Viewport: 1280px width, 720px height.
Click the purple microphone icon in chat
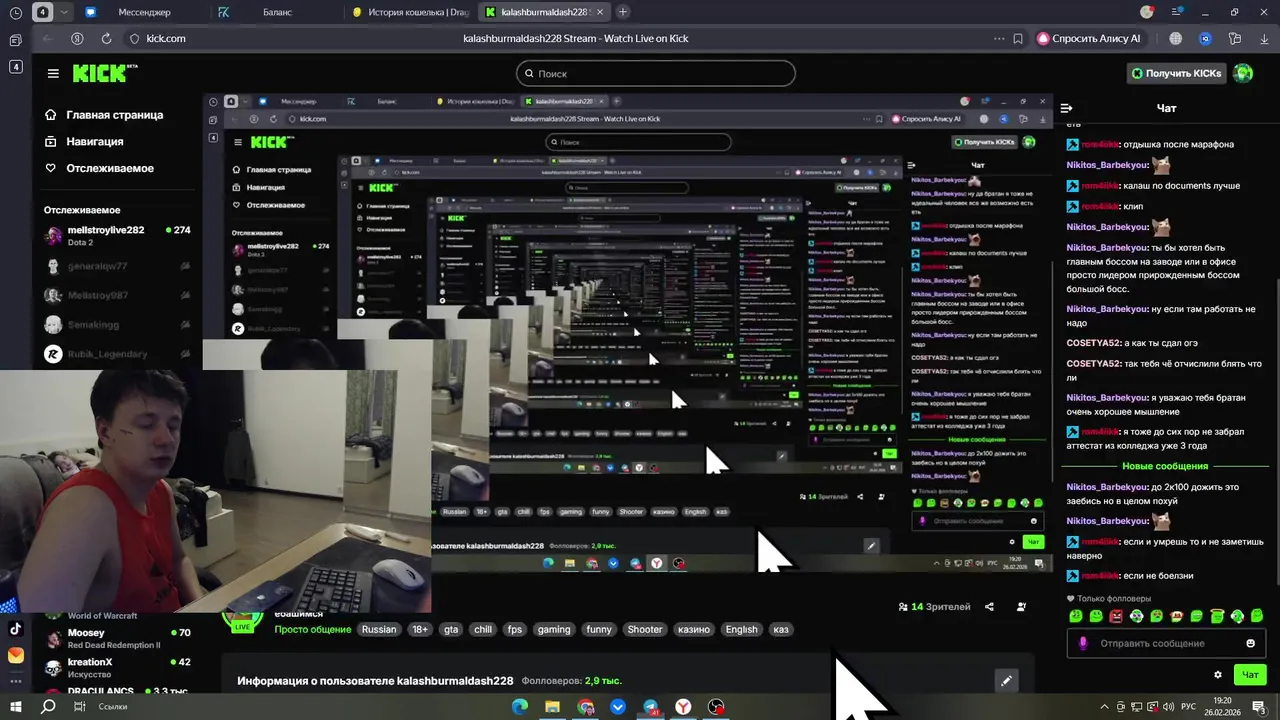click(1082, 643)
